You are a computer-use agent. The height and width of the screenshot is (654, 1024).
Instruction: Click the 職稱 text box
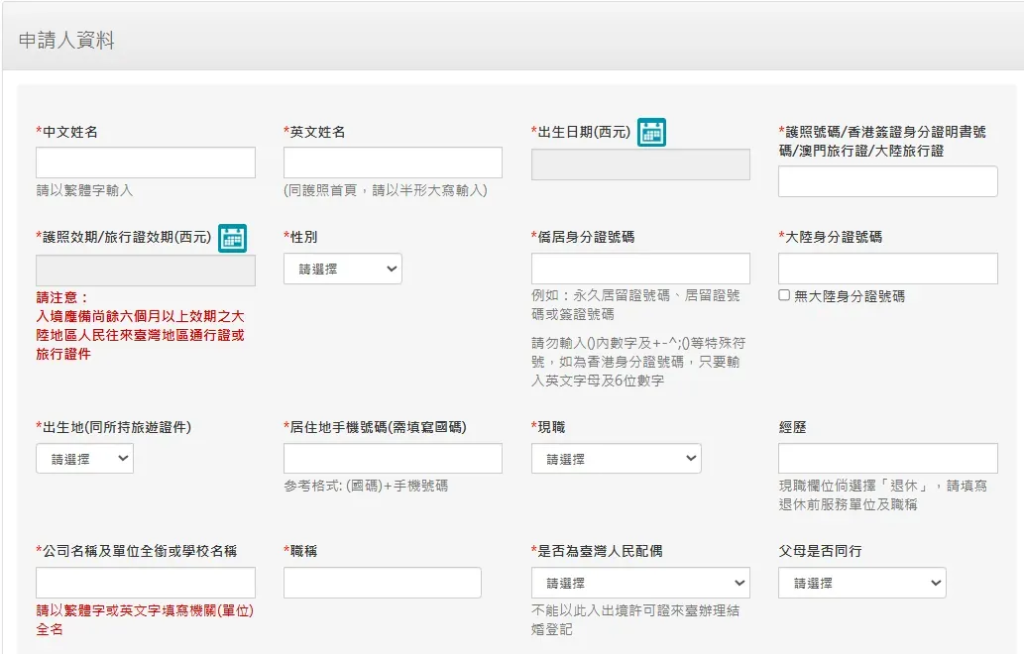(382, 583)
